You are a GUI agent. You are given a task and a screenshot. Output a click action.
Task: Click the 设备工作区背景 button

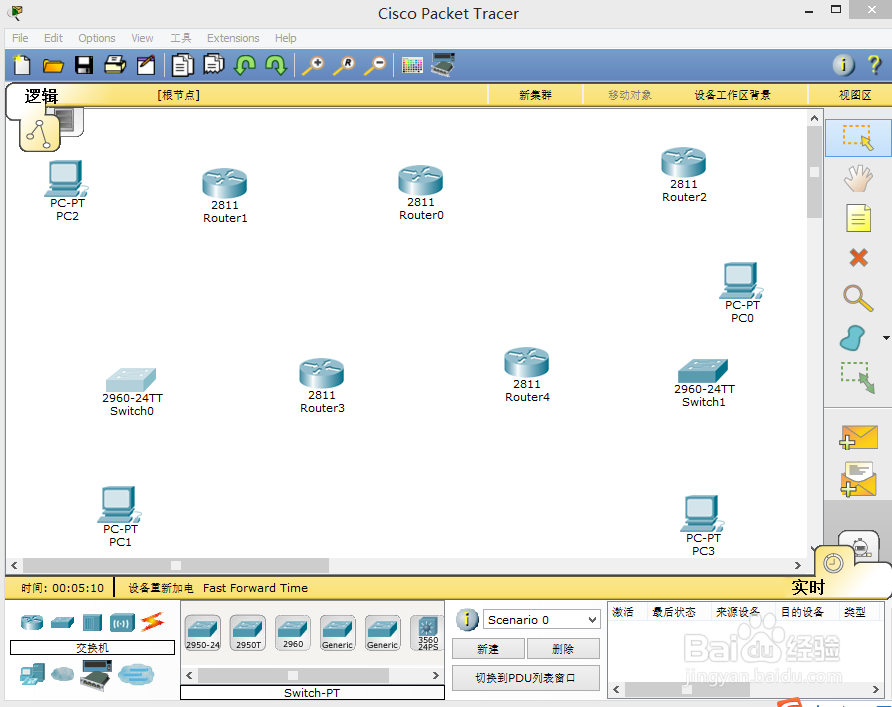[x=732, y=95]
